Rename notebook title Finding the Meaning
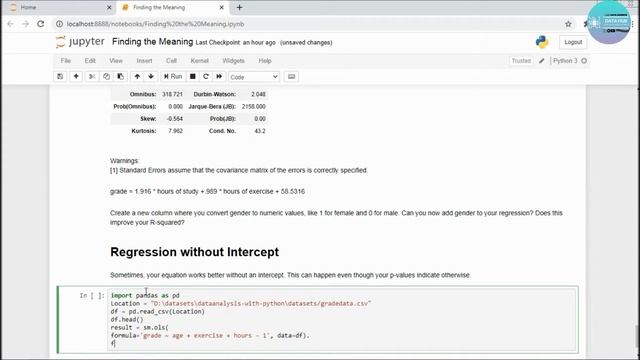The width and height of the screenshot is (640, 360). (152, 42)
